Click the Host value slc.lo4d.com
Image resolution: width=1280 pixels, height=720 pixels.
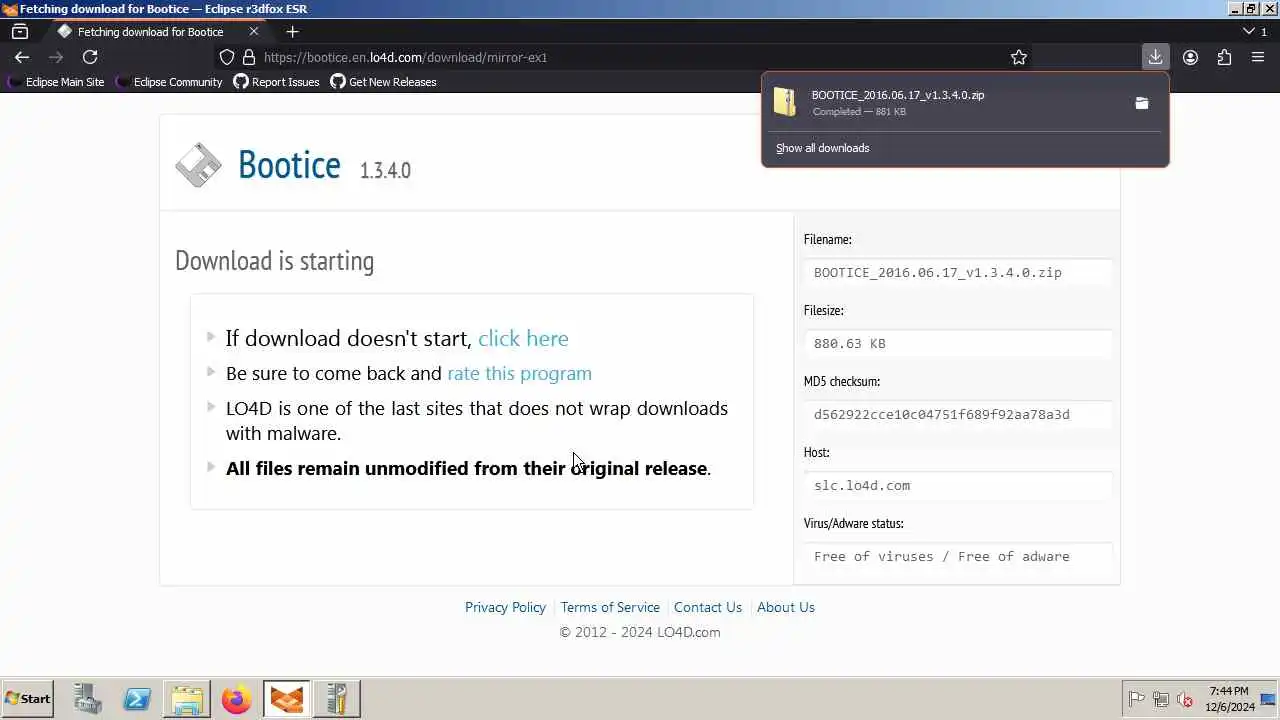point(957,485)
